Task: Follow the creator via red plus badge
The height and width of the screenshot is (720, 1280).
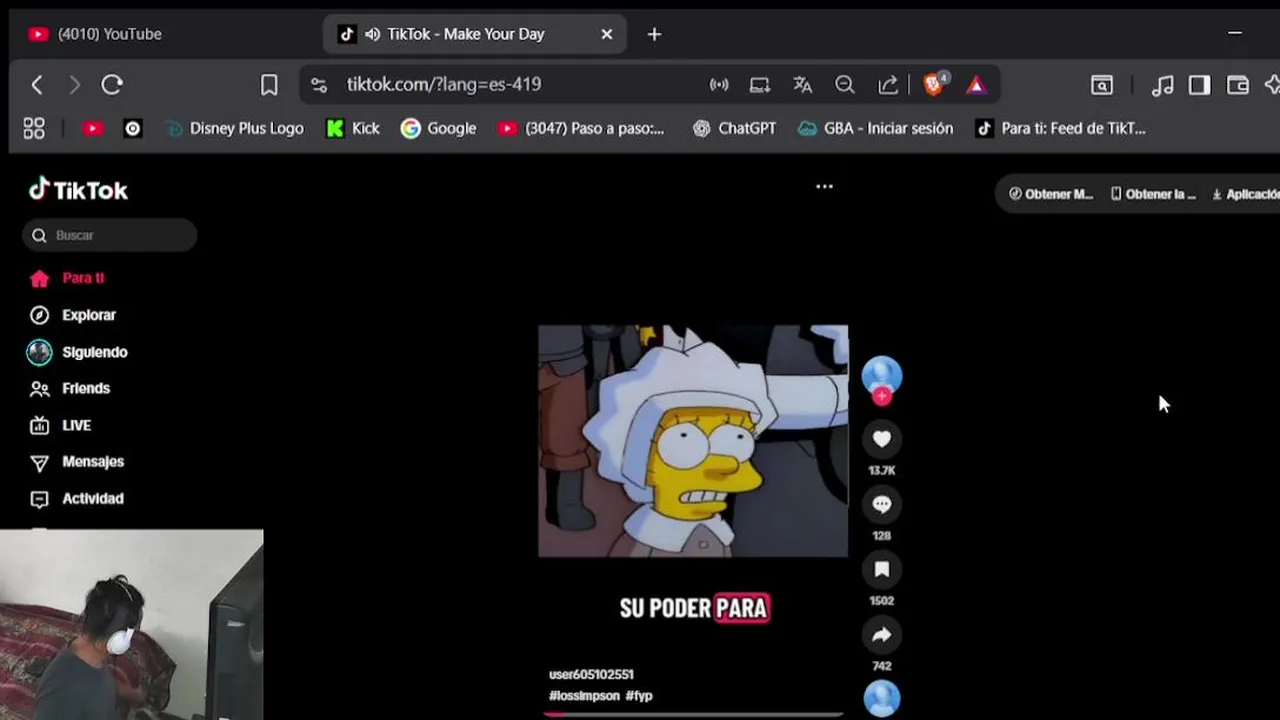Action: [881, 396]
